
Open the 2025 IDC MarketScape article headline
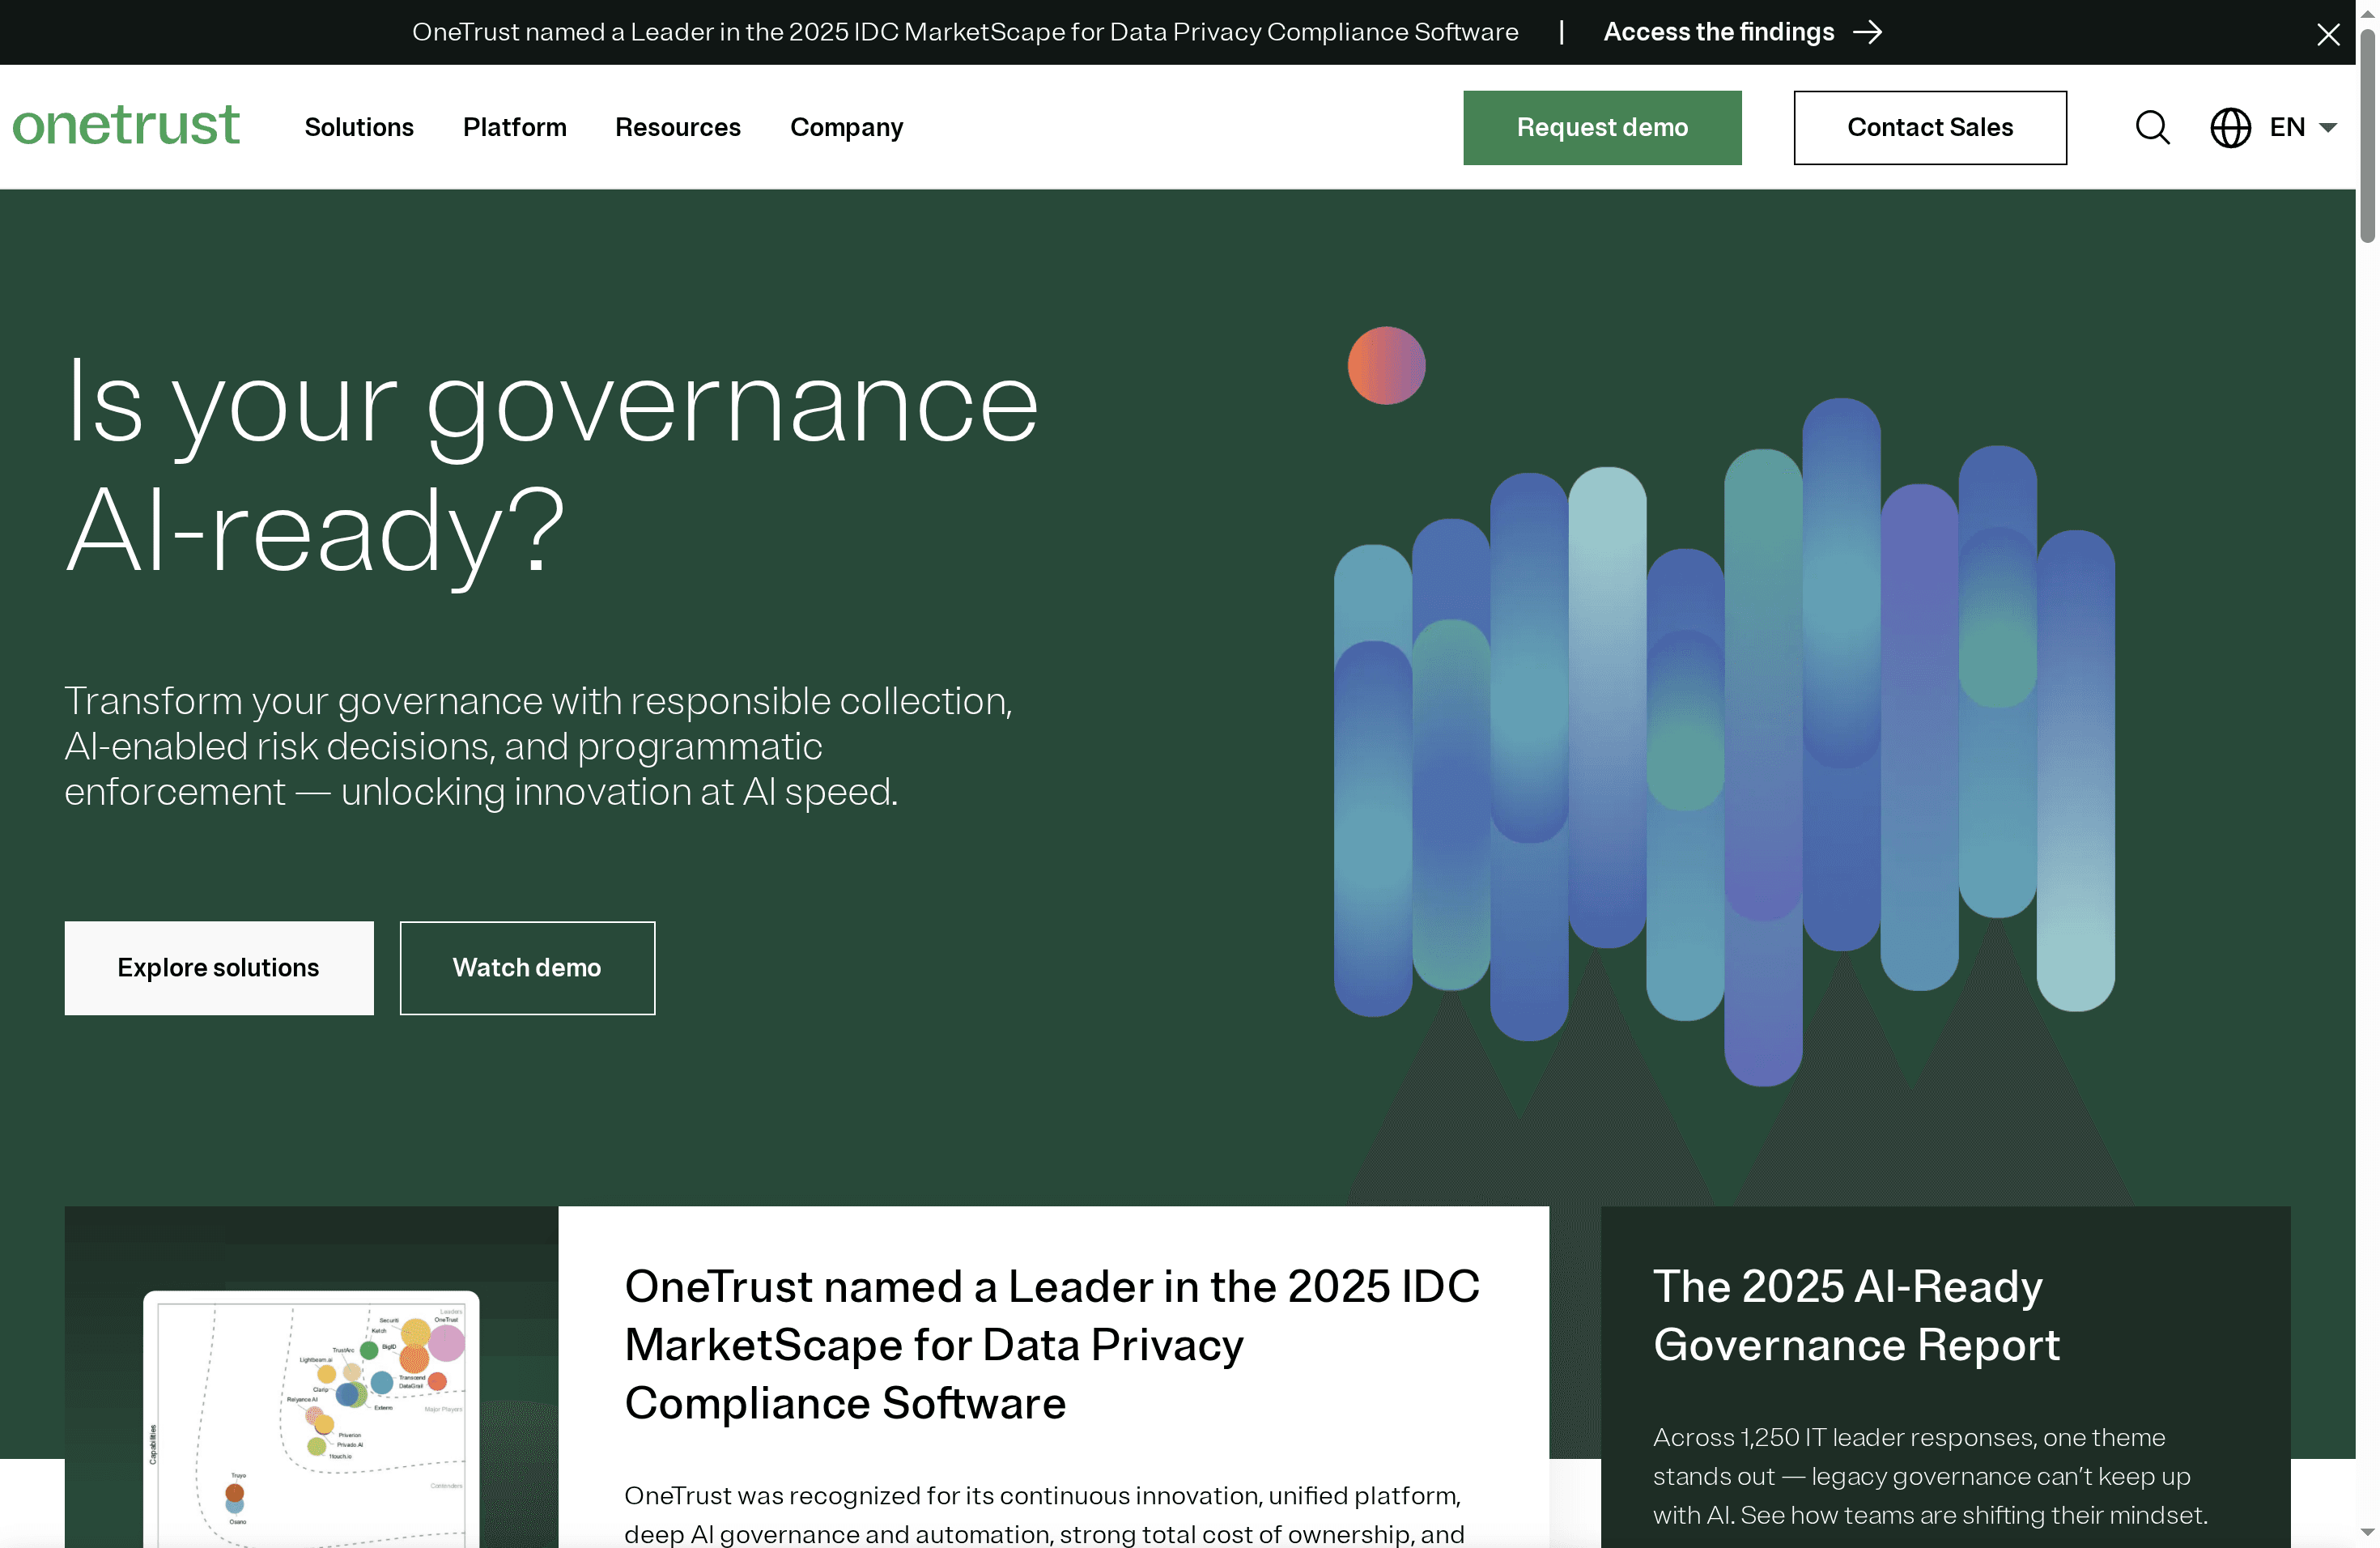tap(1051, 1345)
